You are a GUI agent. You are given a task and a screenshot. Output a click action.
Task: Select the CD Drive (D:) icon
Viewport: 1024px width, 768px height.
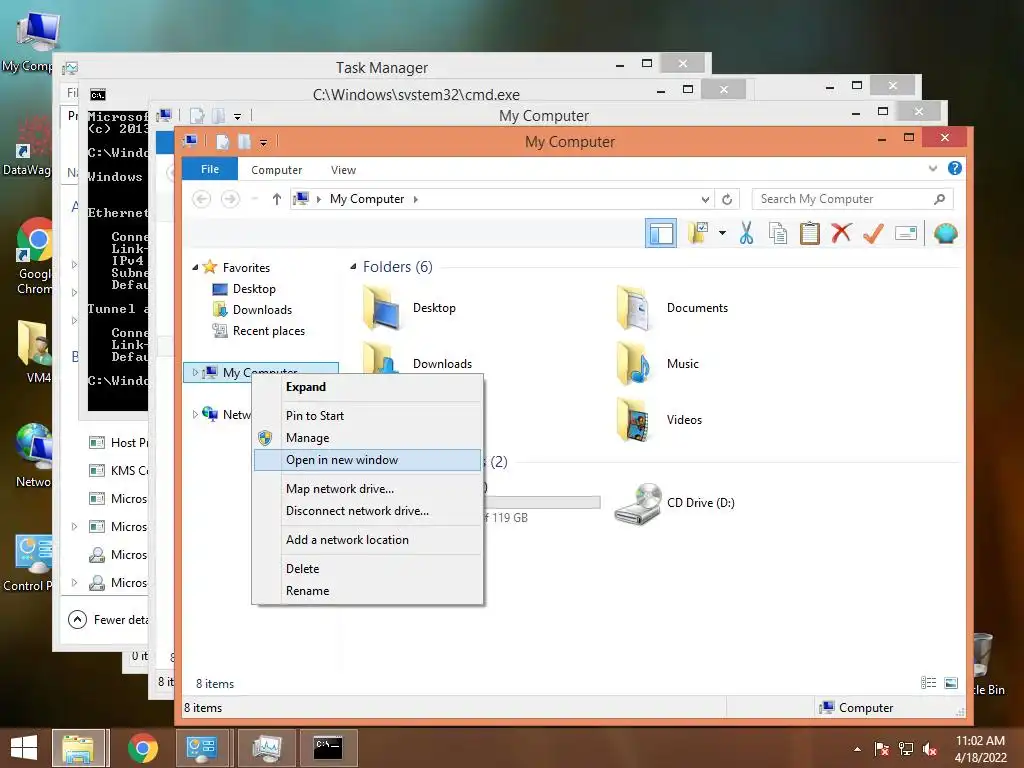coord(638,503)
